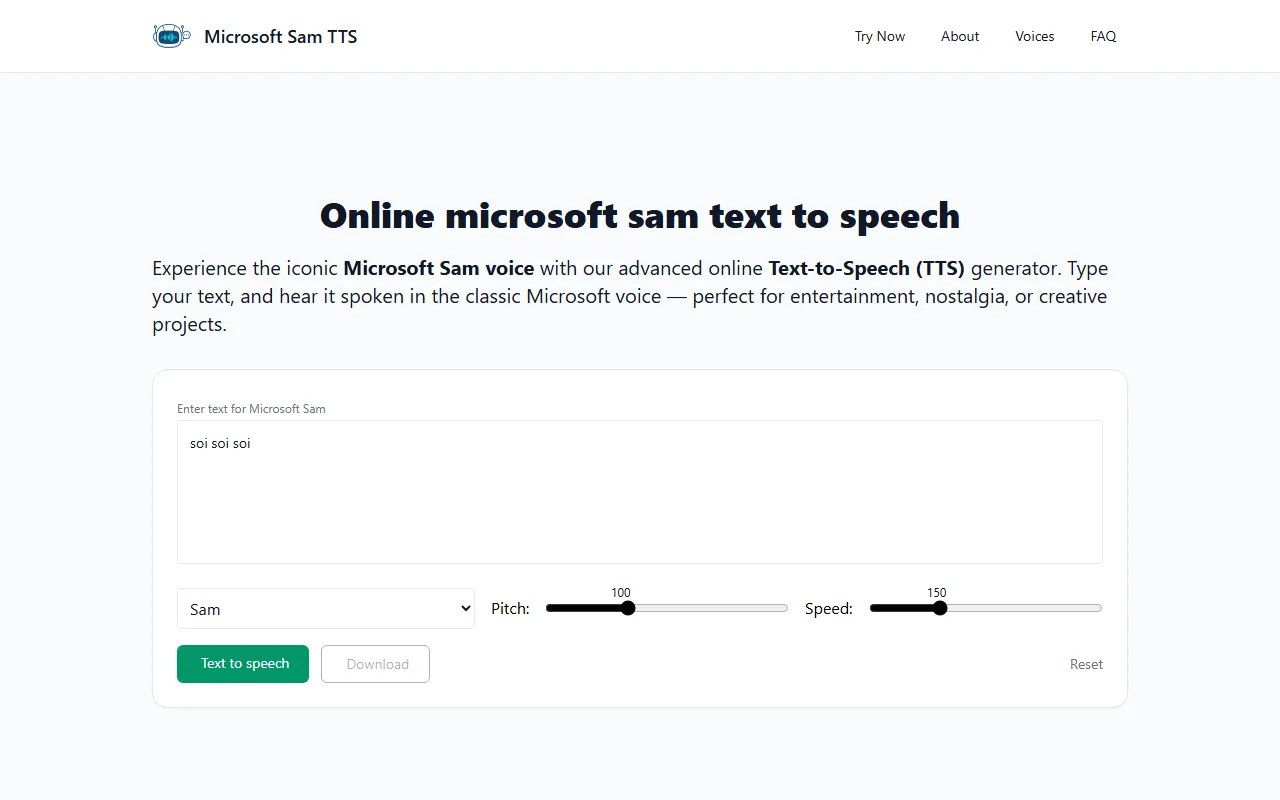
Task: Open the Microsoft Sam TTS home link
Action: pyautogui.click(x=280, y=37)
